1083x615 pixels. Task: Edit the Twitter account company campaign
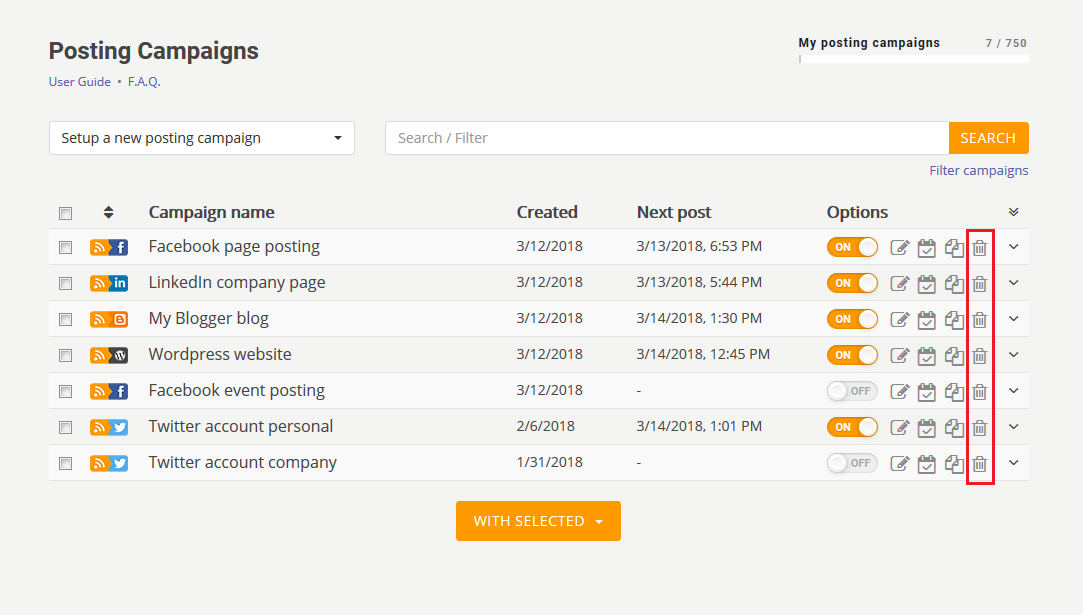(x=899, y=463)
